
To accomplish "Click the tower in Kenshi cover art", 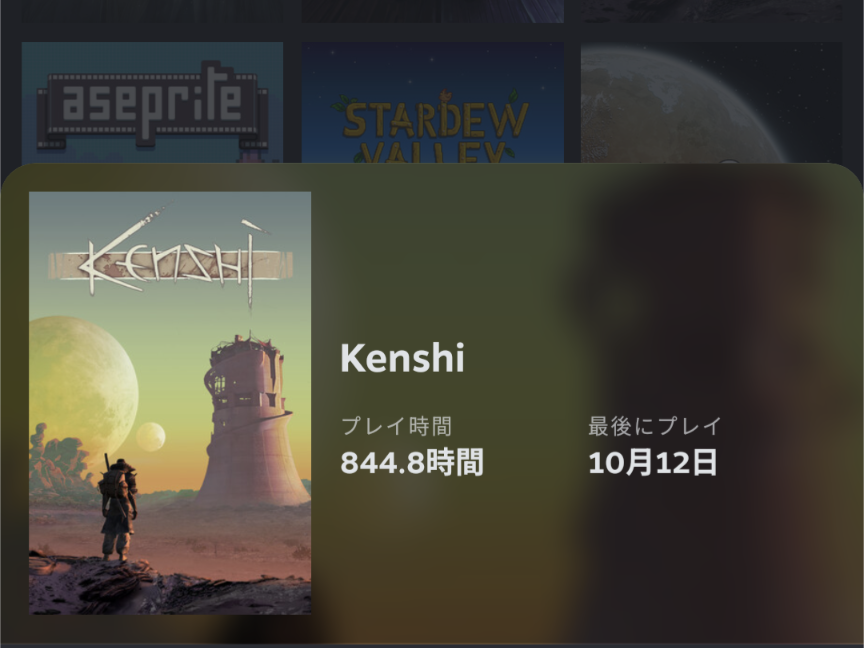I will (x=251, y=422).
